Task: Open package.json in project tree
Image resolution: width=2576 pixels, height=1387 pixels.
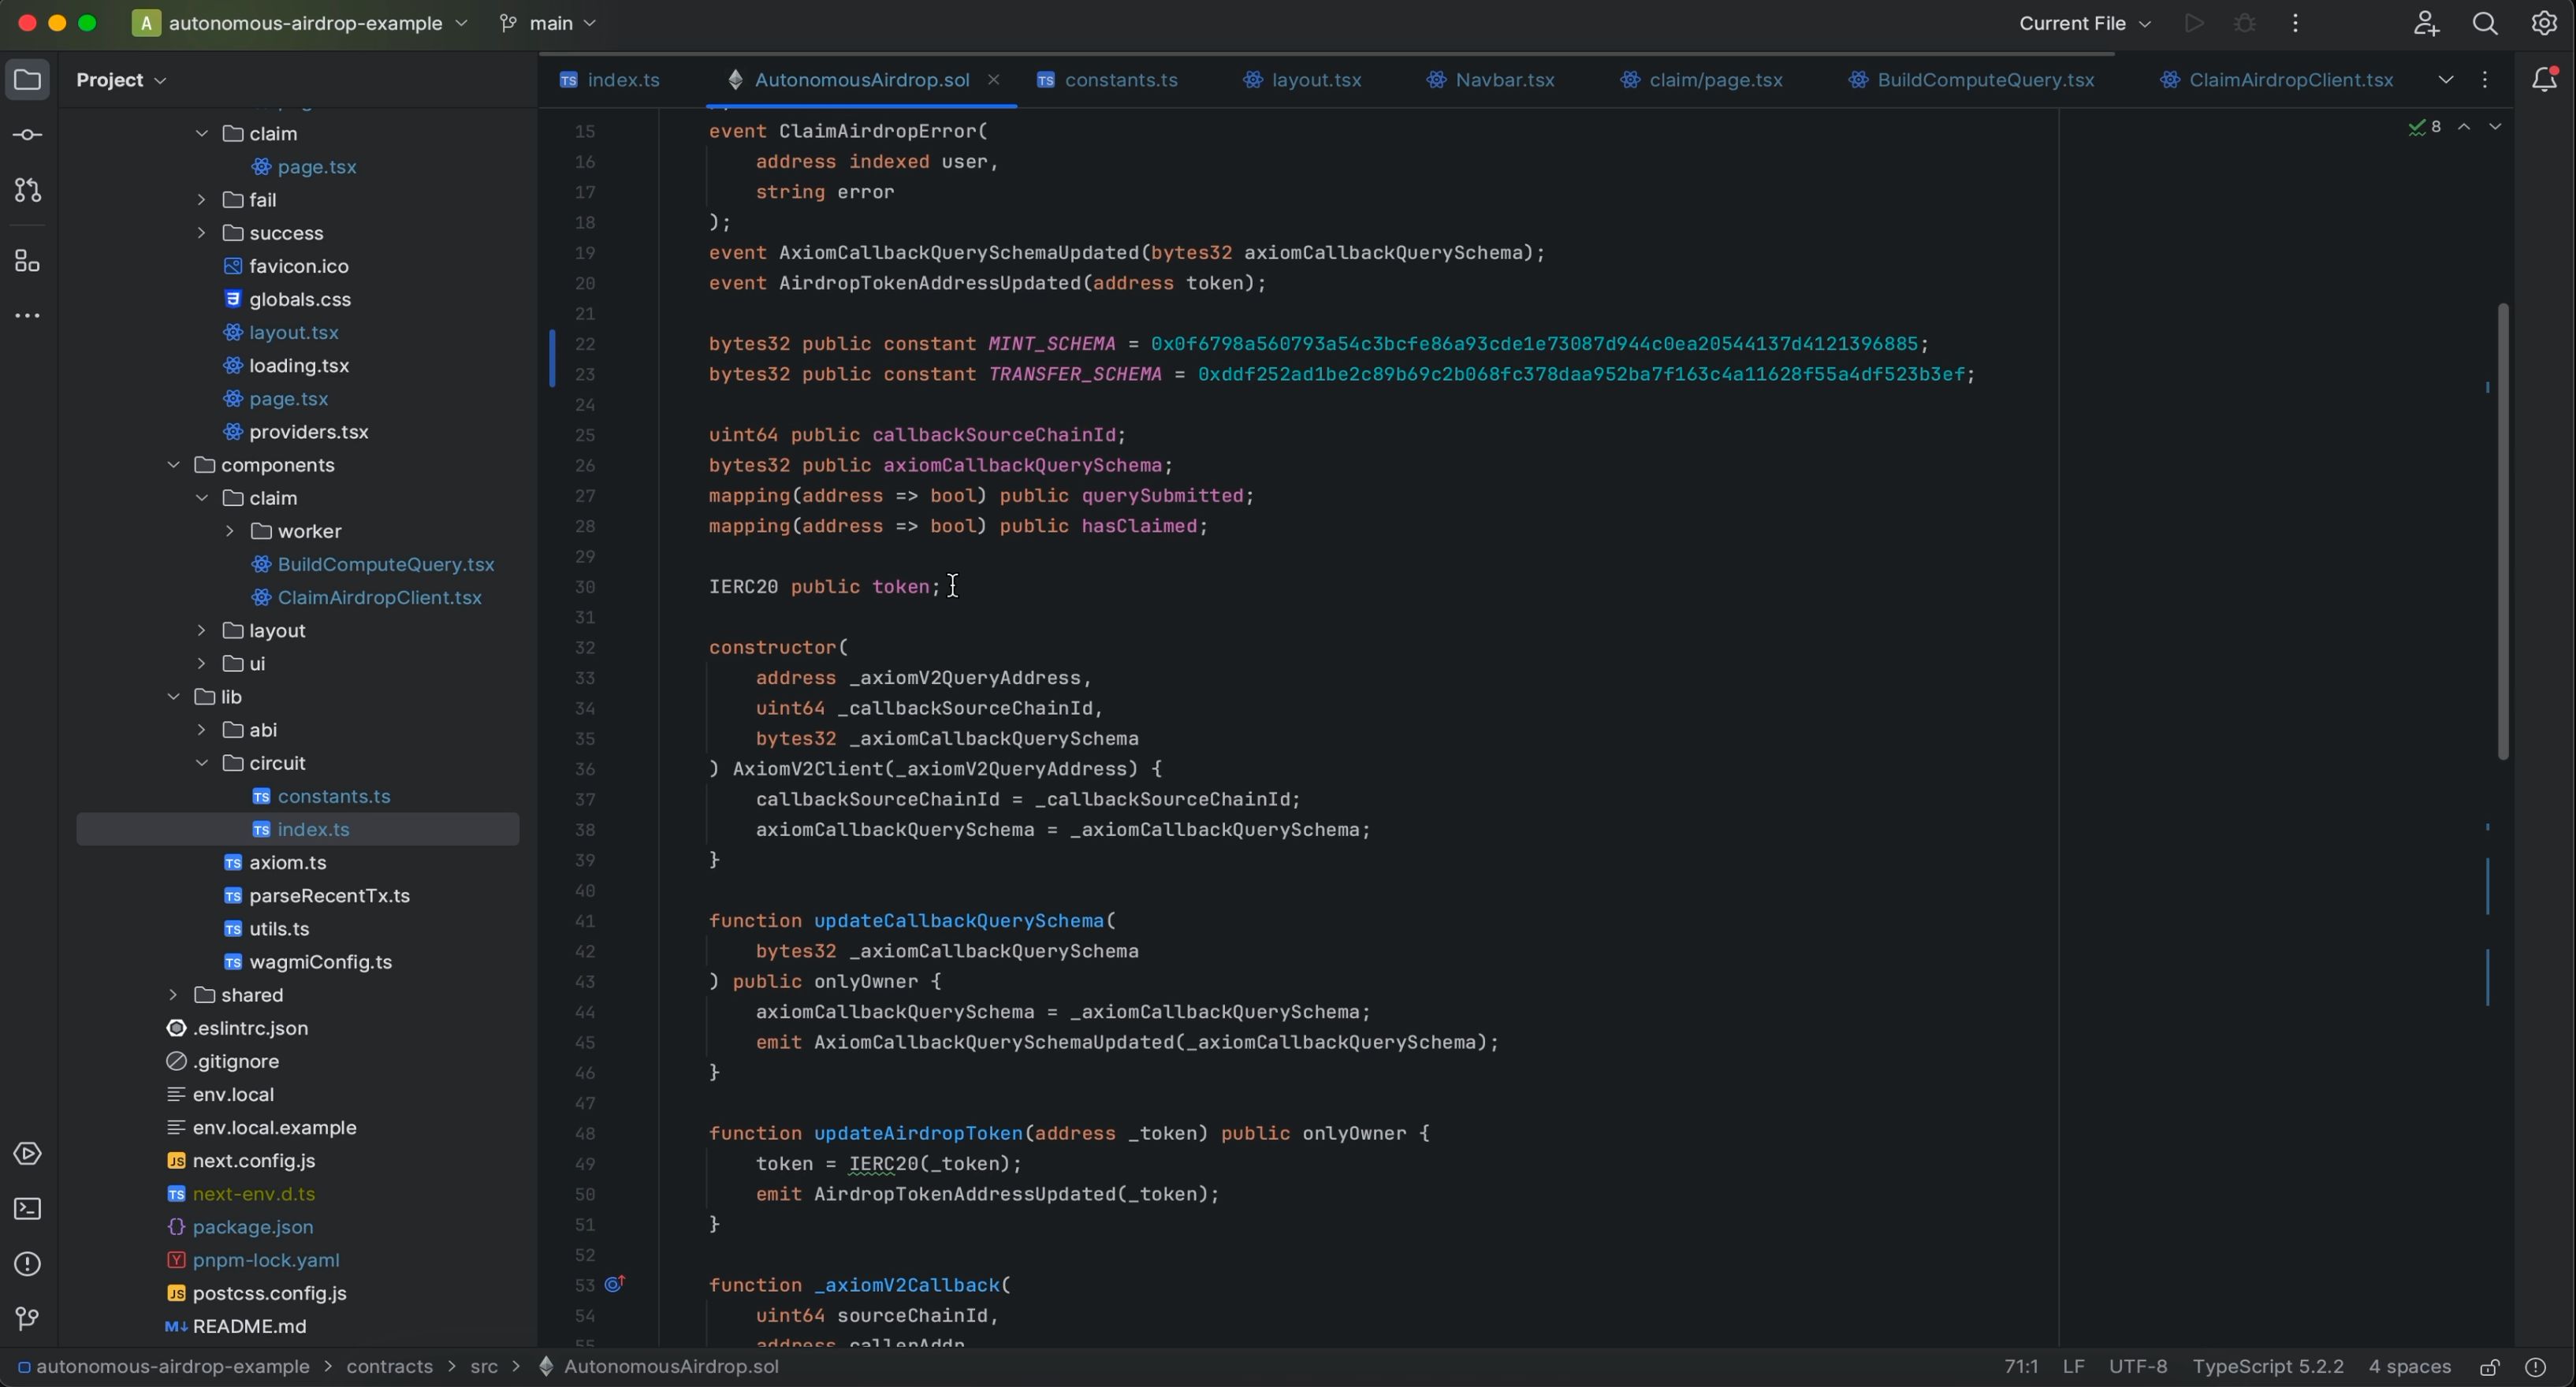Action: pyautogui.click(x=253, y=1227)
